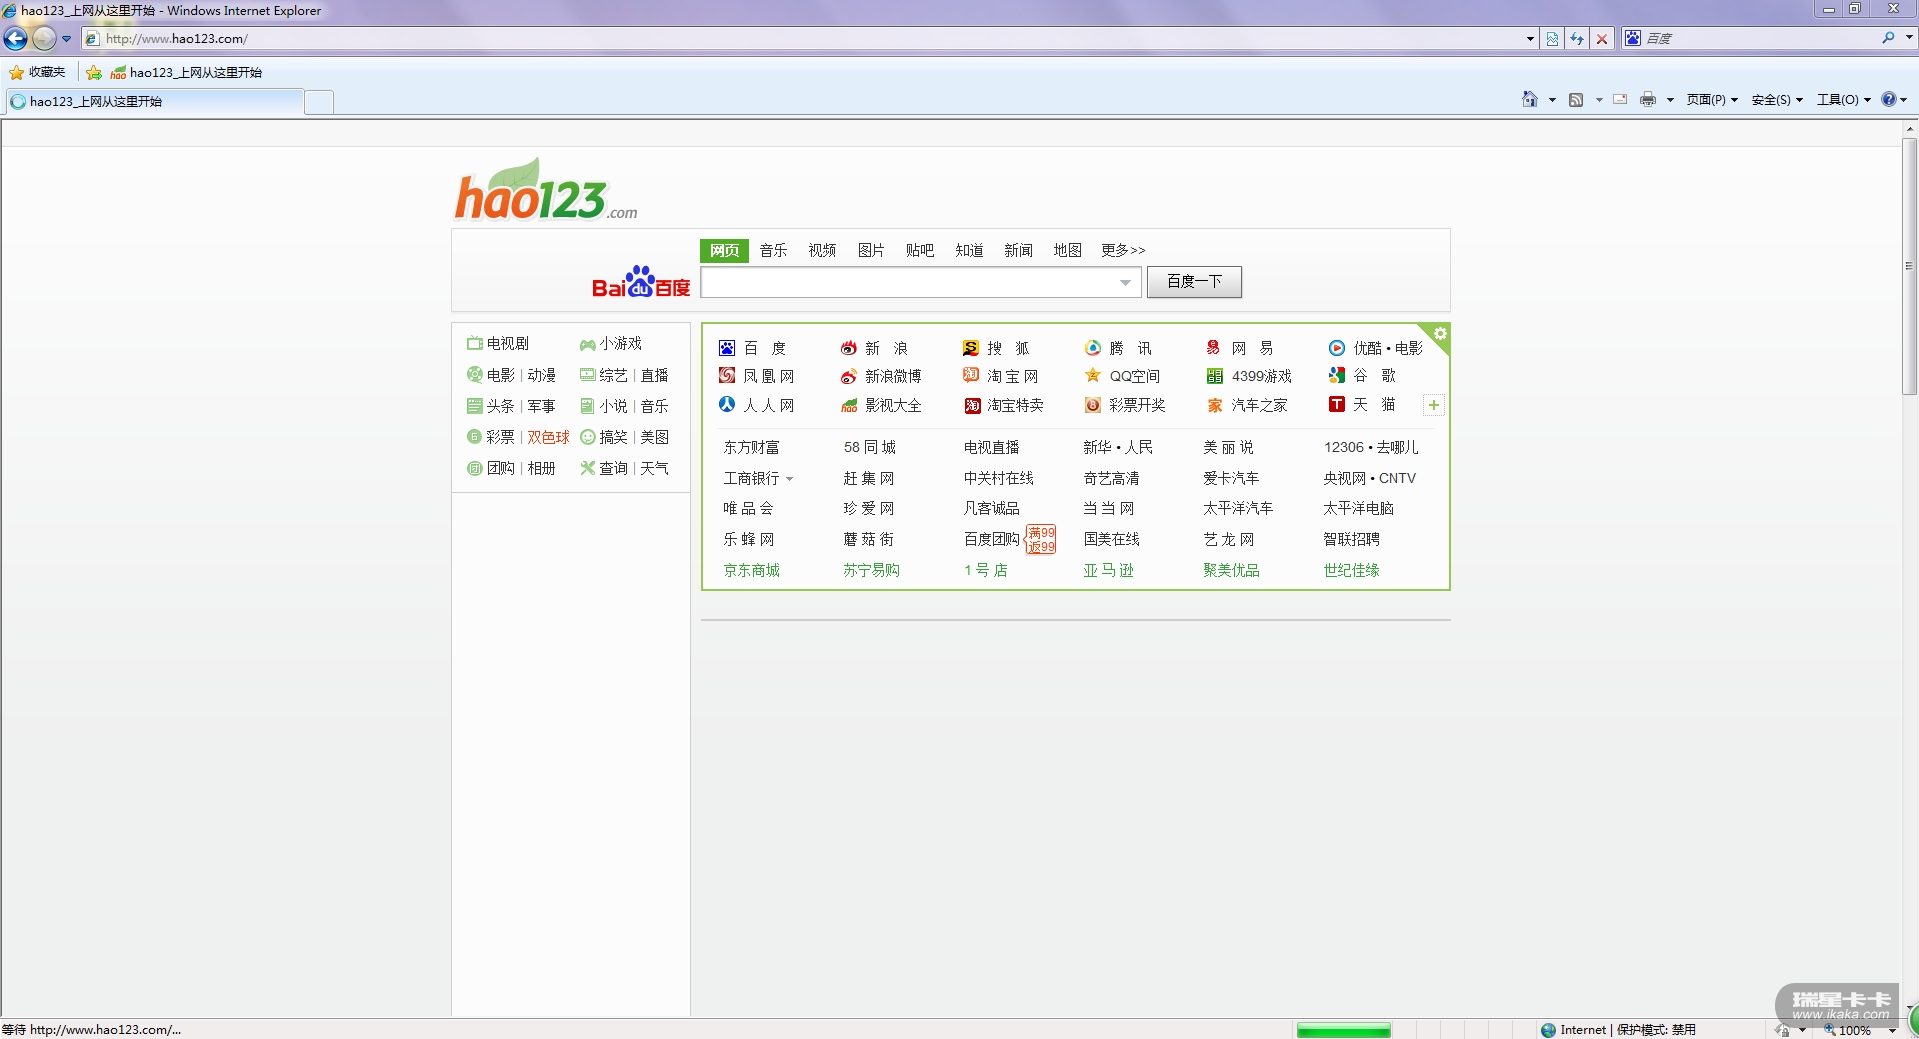Click the Youku icon beside 优酷·电影

point(1337,348)
